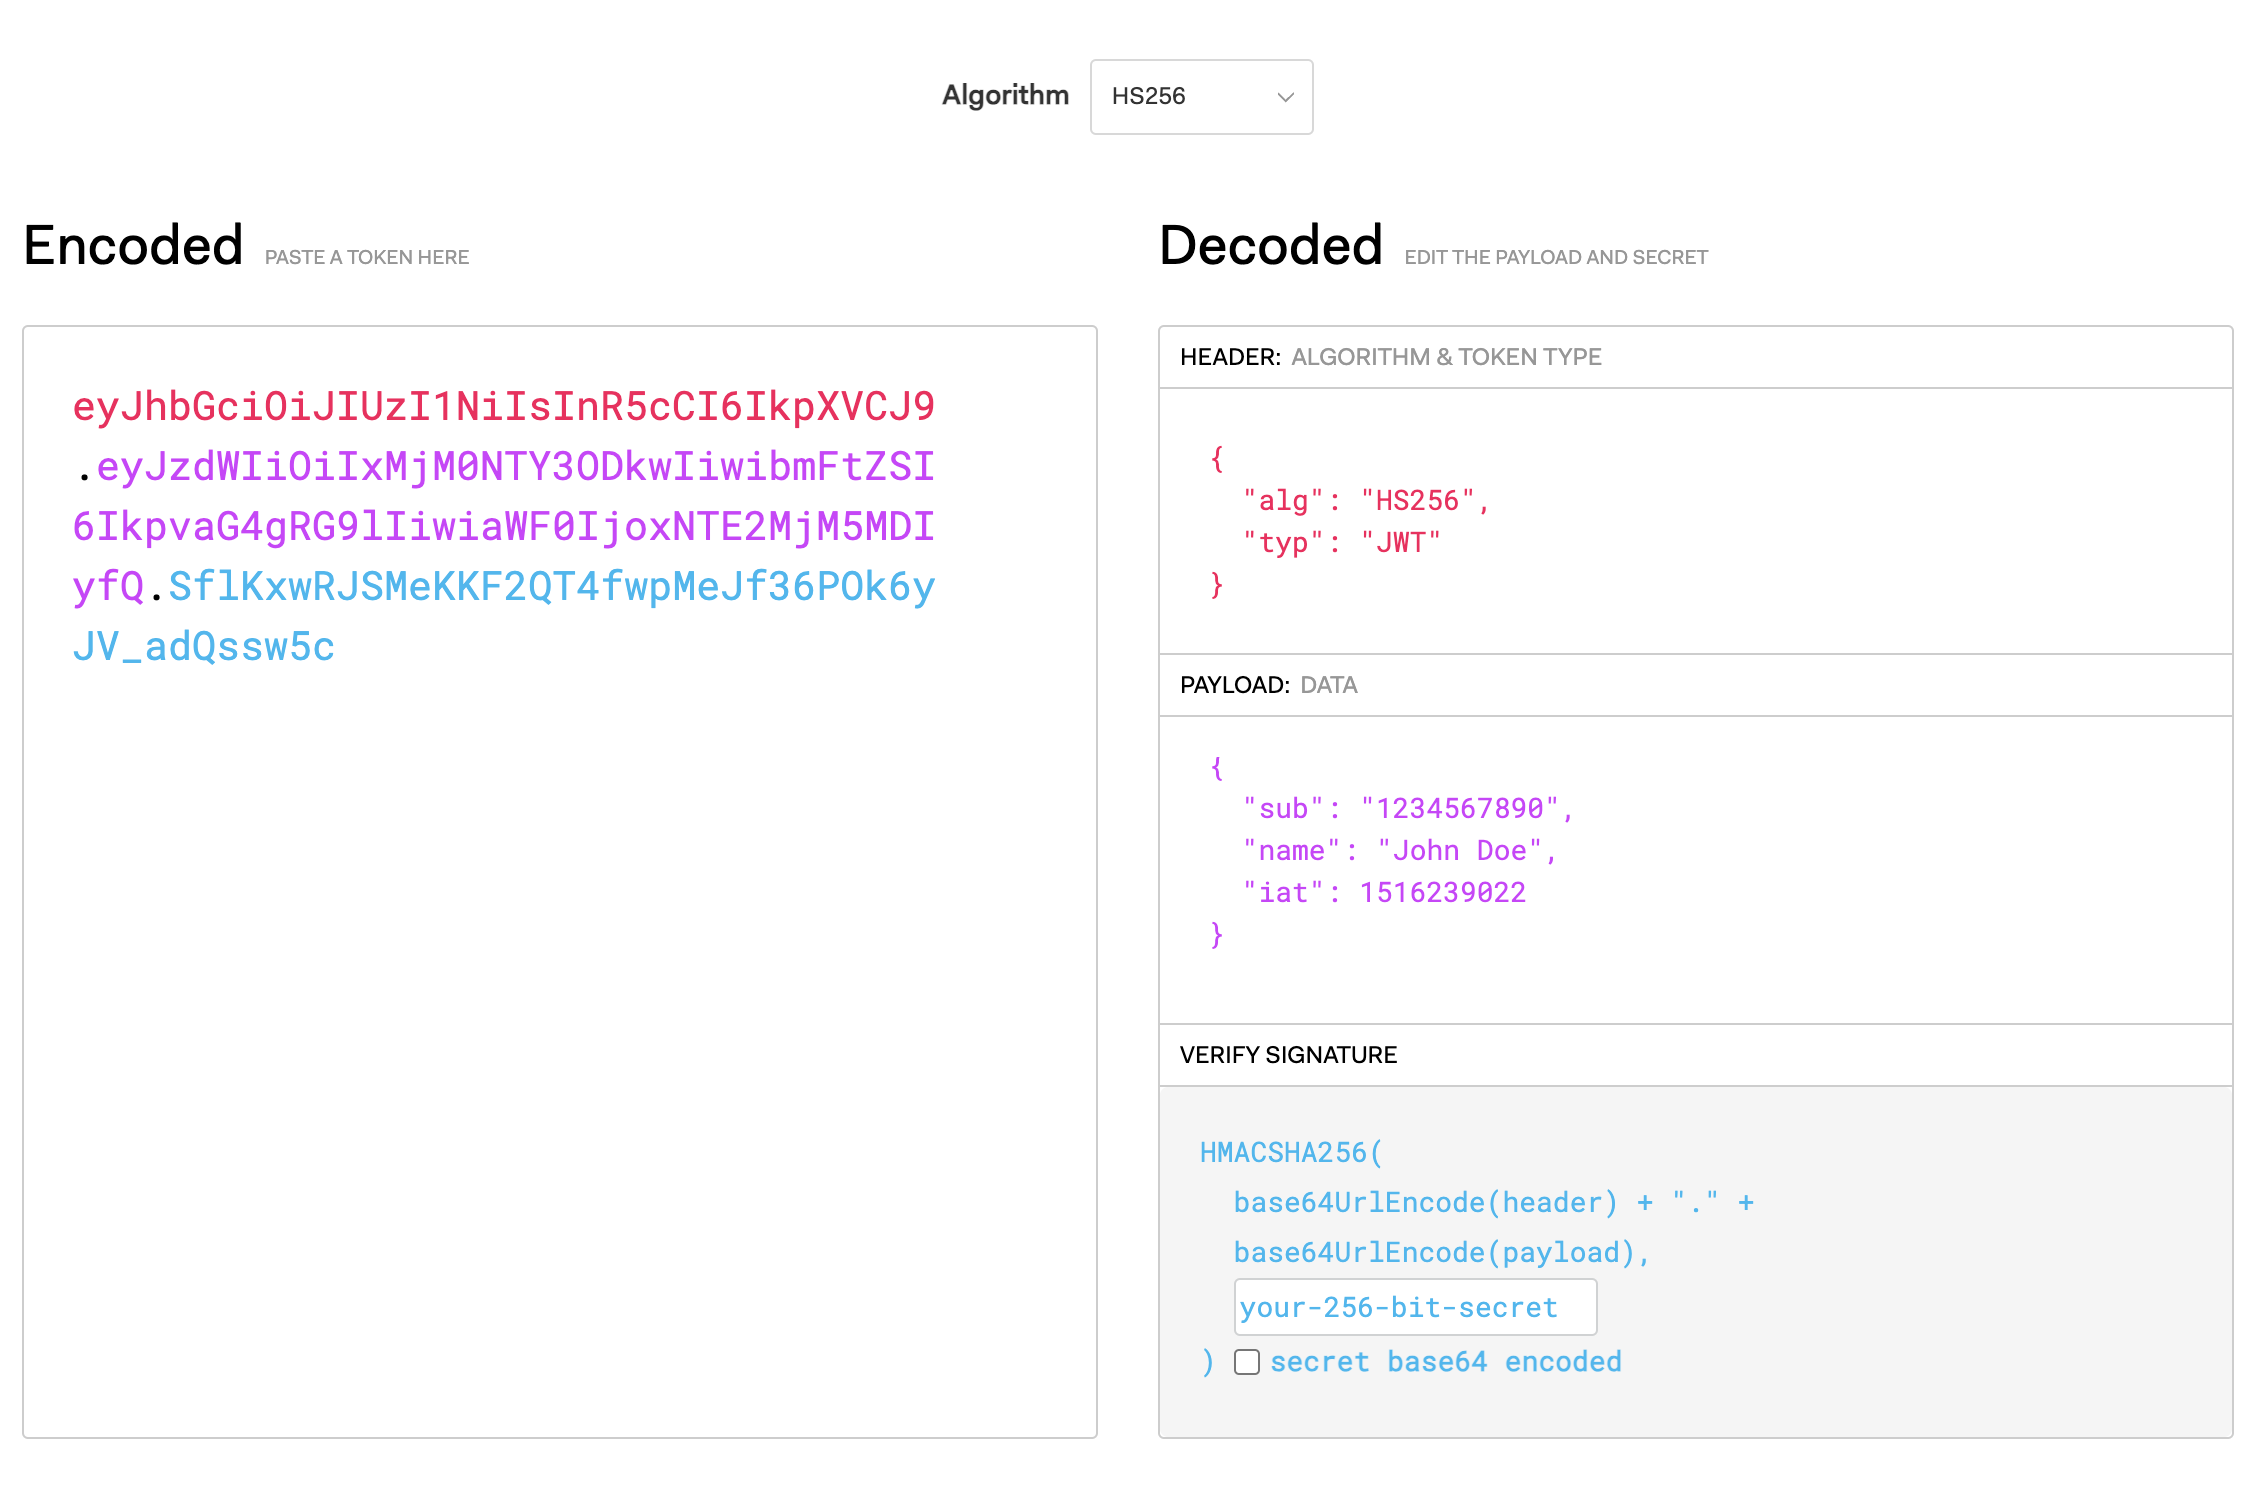Click the PAYLOAD: DATA section label
Screen dimensions: 2248x1488
[1268, 685]
